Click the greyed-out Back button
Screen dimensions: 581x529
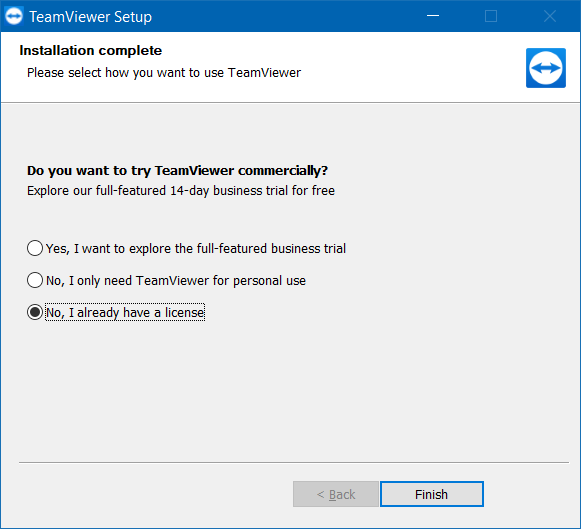(336, 494)
